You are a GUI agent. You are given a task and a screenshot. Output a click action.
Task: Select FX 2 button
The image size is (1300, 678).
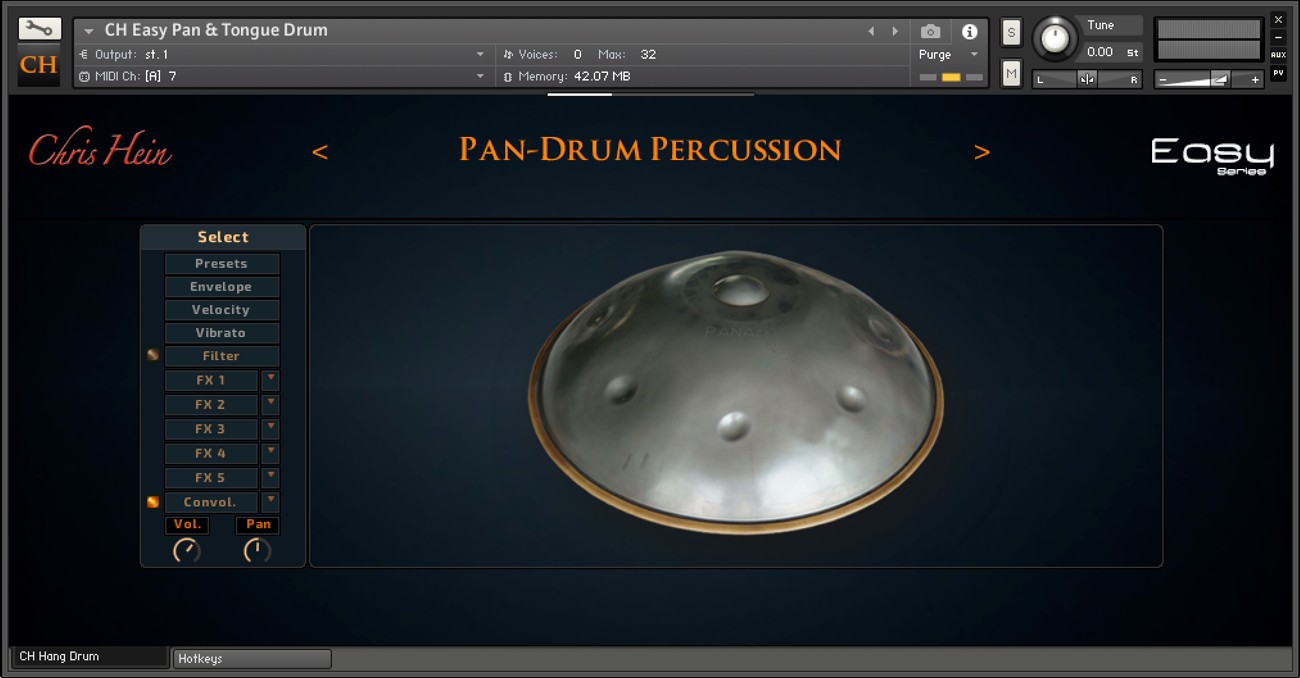pyautogui.click(x=211, y=404)
